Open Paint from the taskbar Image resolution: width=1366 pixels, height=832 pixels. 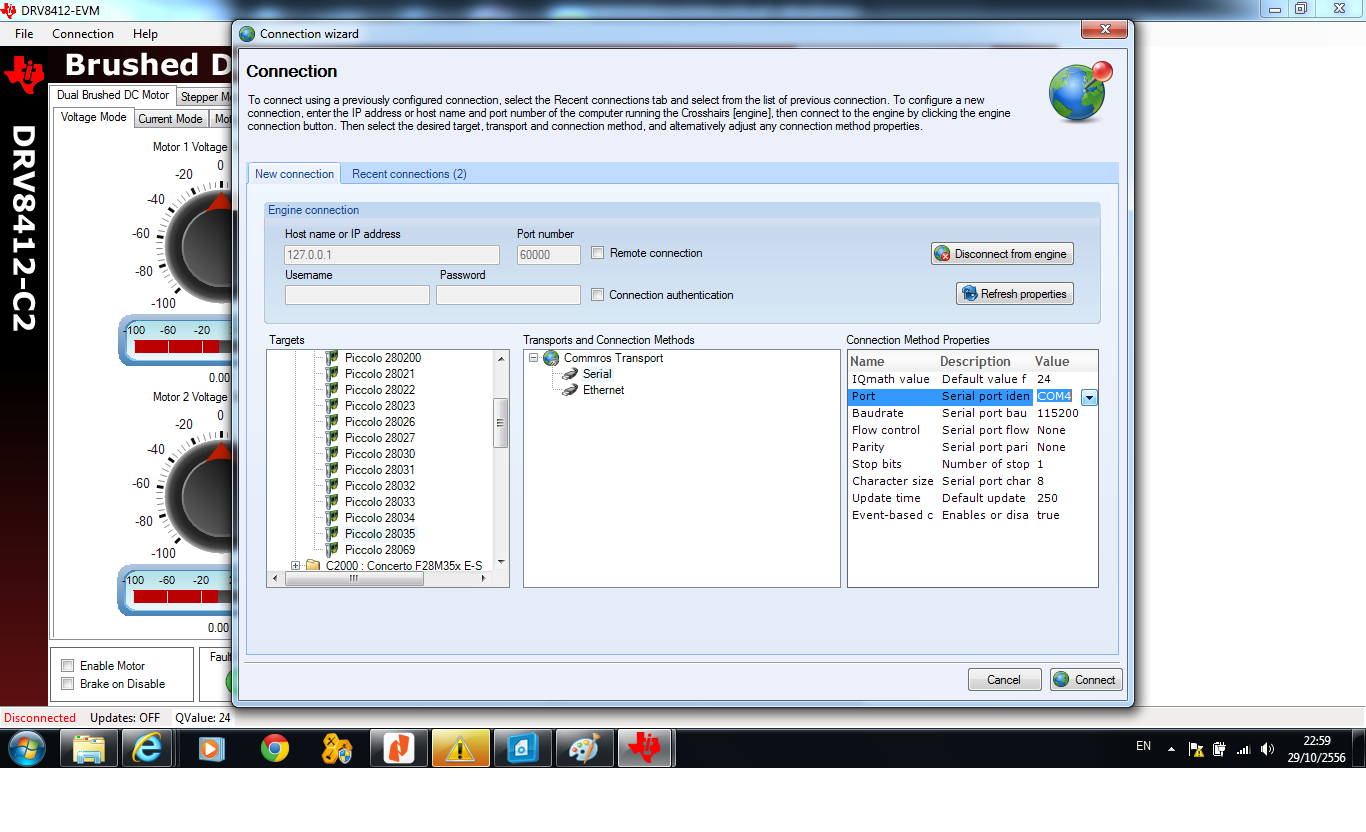tap(583, 748)
